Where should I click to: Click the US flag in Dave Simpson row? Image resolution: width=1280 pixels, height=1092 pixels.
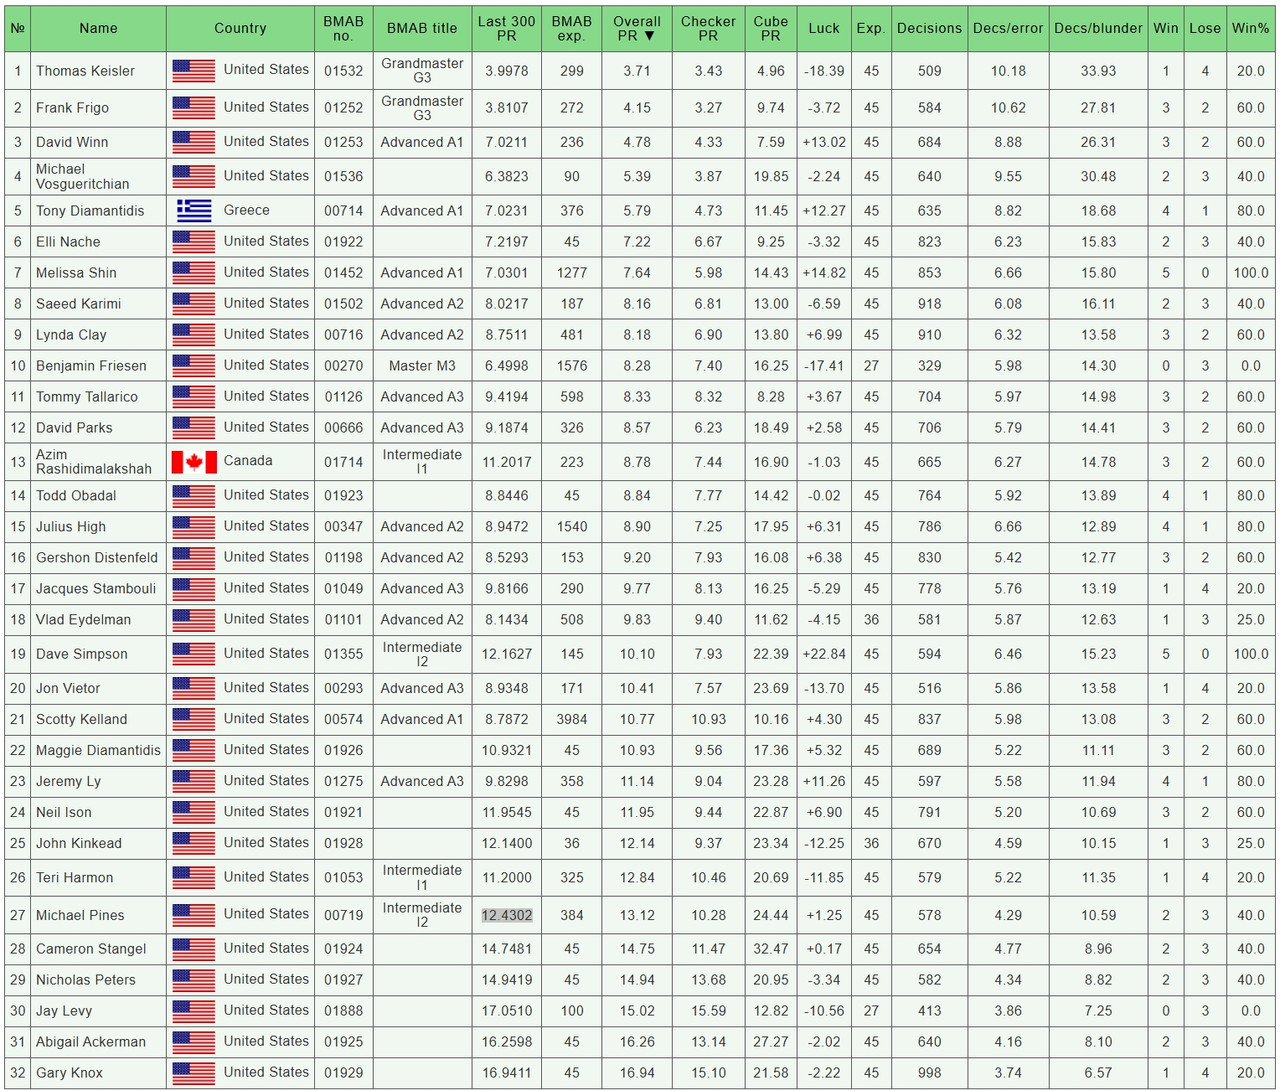click(194, 654)
